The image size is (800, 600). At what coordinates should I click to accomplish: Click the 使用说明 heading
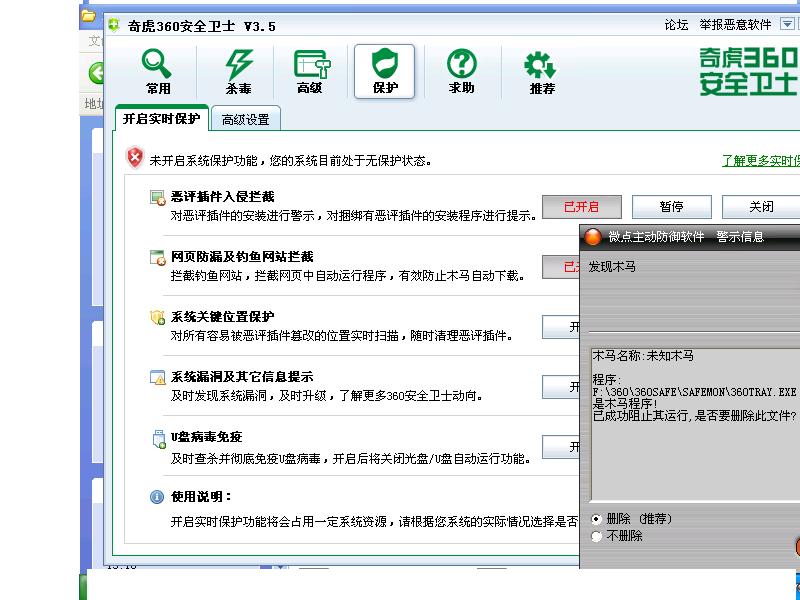pyautogui.click(x=201, y=496)
